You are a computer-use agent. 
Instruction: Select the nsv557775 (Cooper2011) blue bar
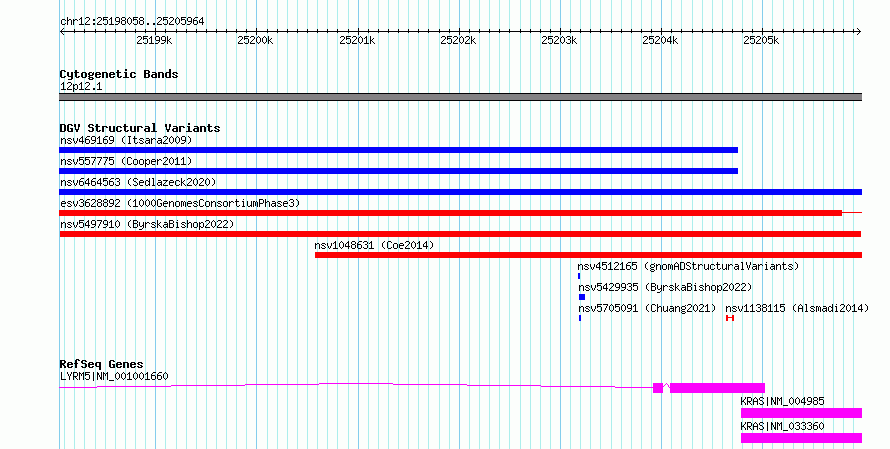coord(398,171)
